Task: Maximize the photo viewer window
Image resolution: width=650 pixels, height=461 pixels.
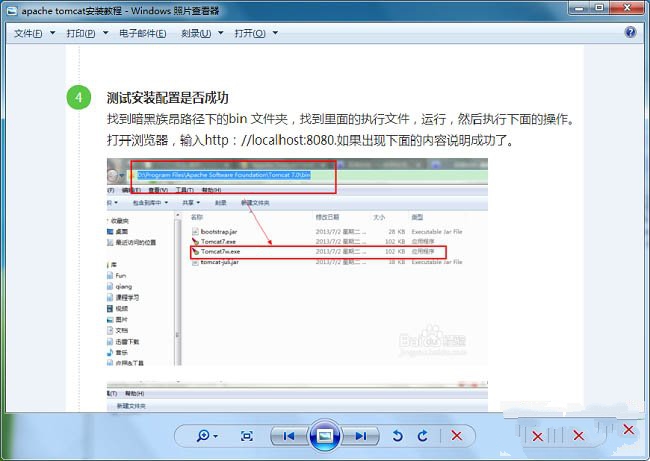Action: [x=599, y=8]
